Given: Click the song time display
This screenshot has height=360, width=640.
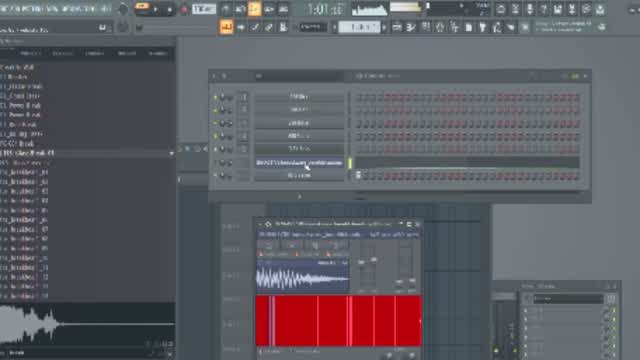Looking at the screenshot, I should (325, 9).
